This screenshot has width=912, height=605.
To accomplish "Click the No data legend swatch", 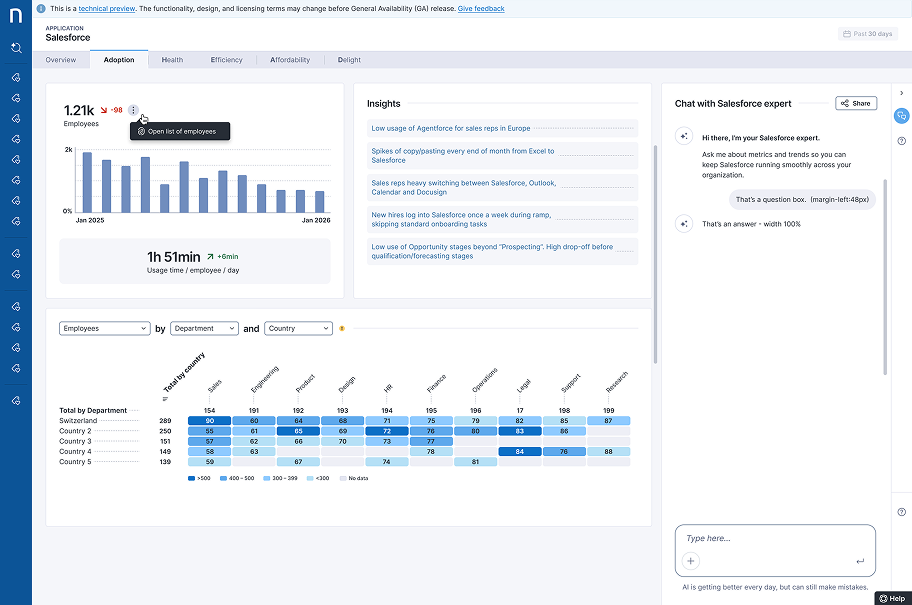I will [343, 478].
